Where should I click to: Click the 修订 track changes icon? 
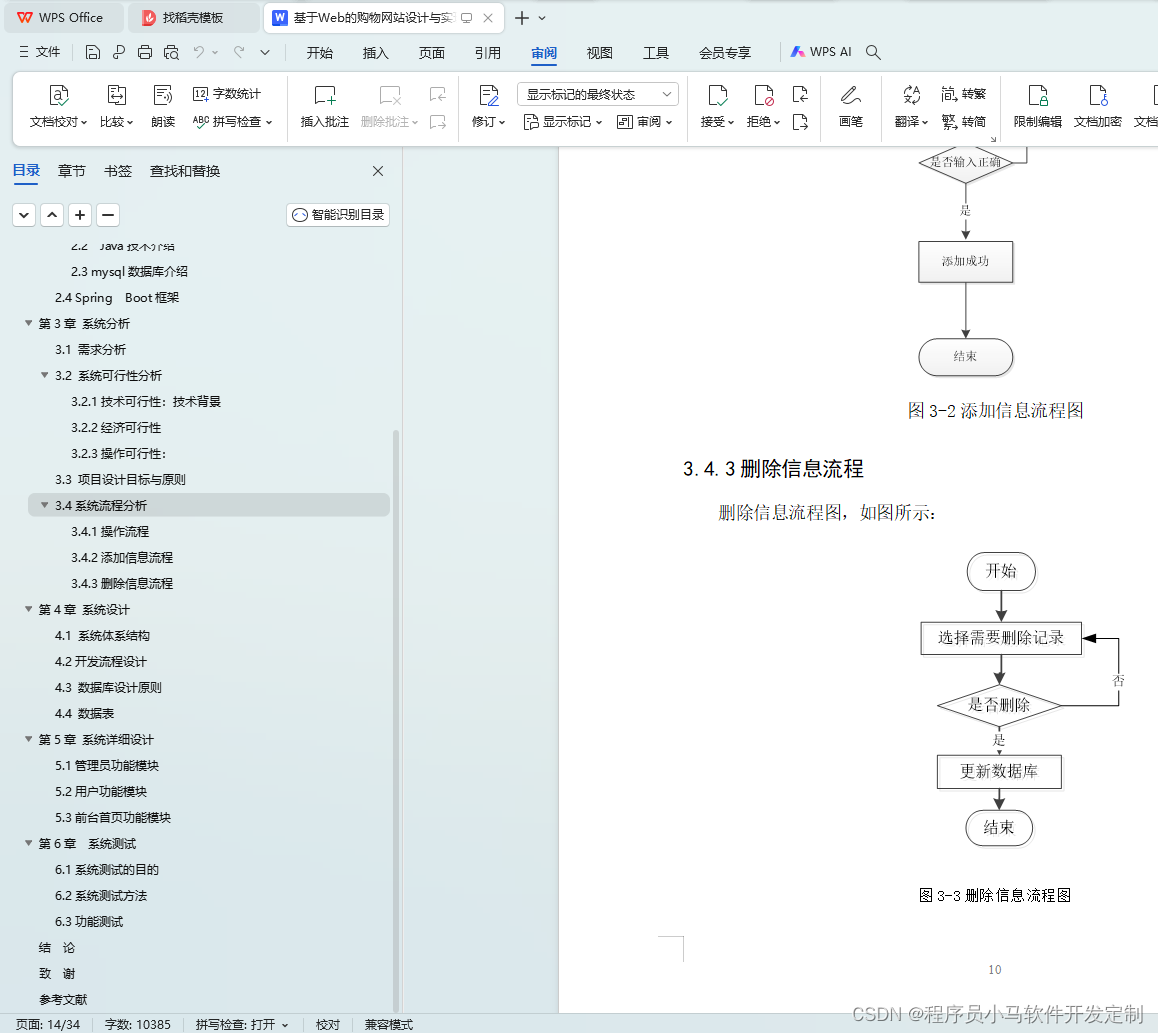tap(488, 96)
